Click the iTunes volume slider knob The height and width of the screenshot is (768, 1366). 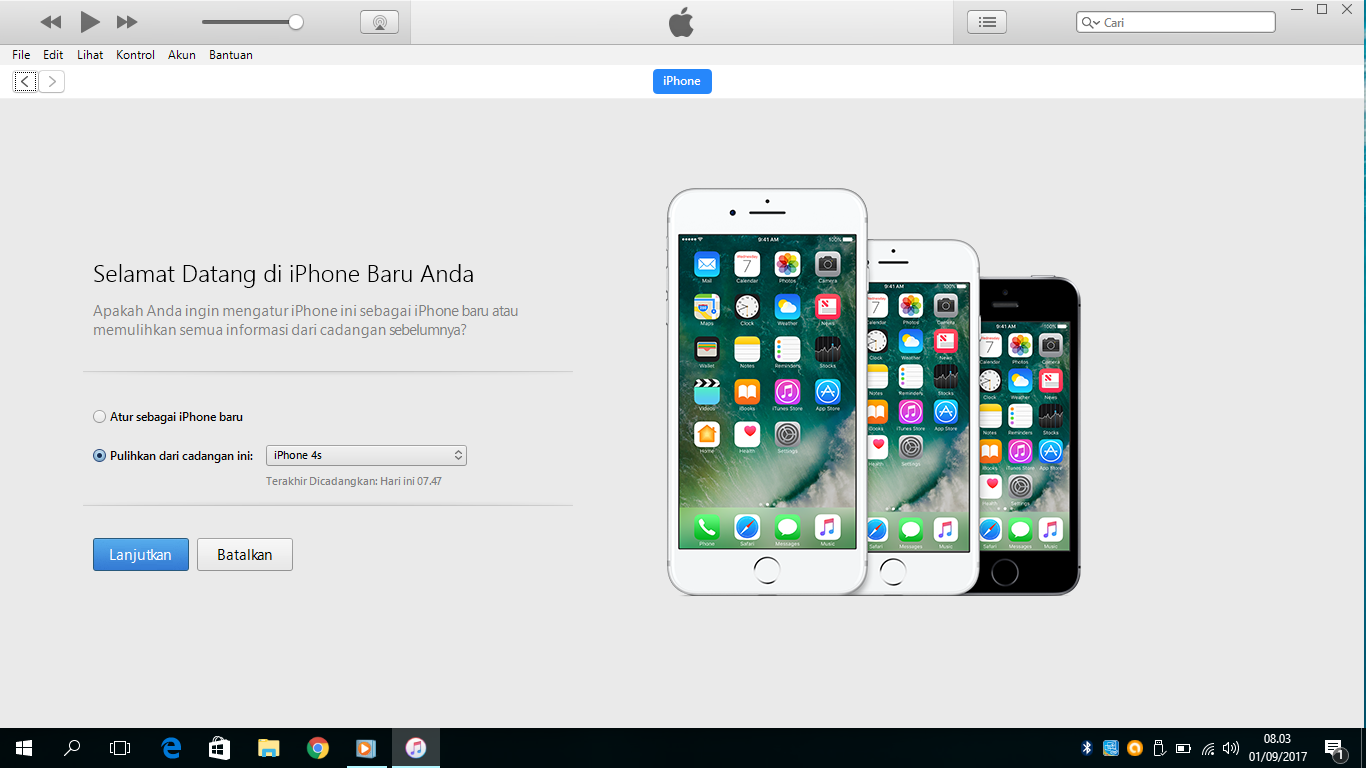[296, 22]
